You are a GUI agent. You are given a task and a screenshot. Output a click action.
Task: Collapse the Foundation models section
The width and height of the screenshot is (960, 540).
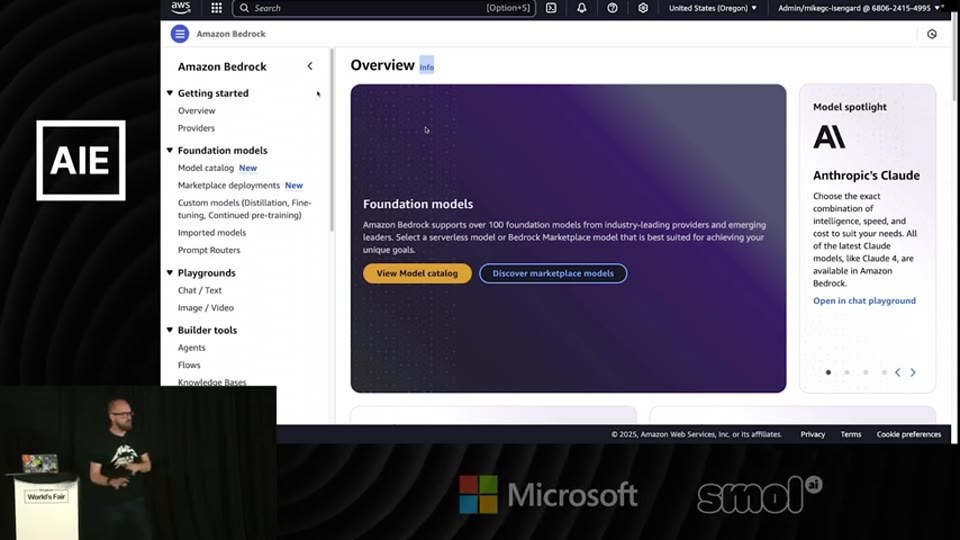tap(170, 150)
